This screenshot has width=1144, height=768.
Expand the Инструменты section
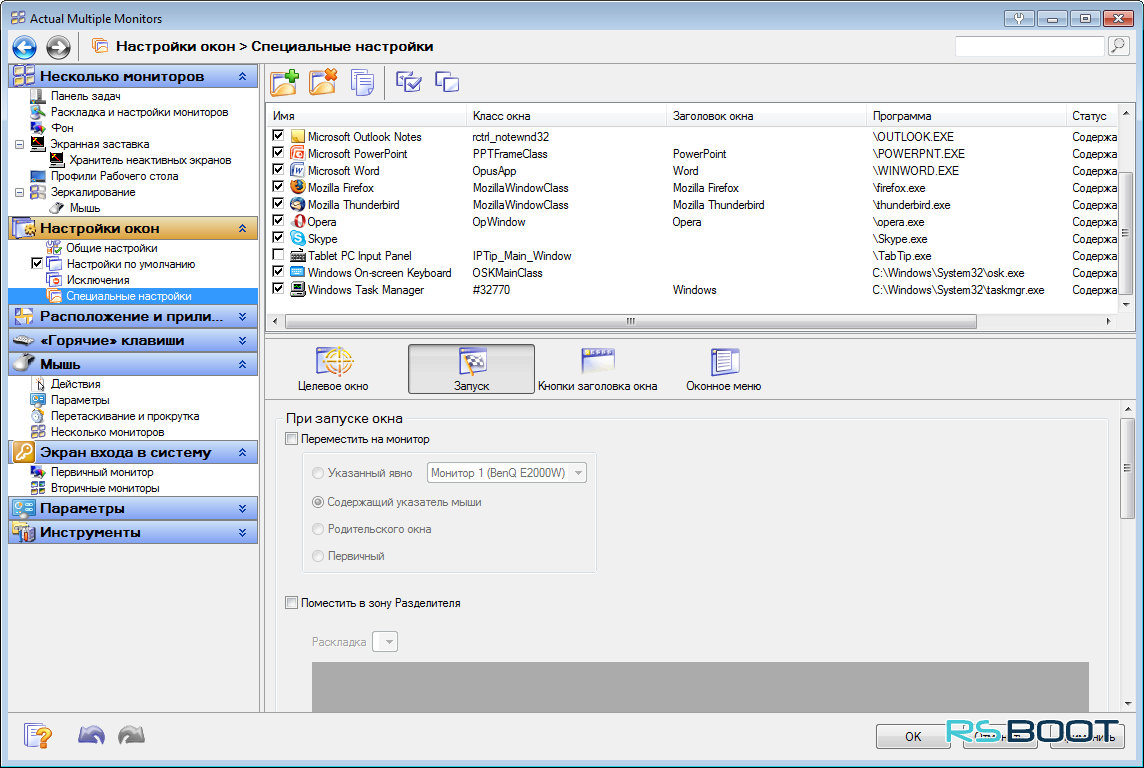242,532
